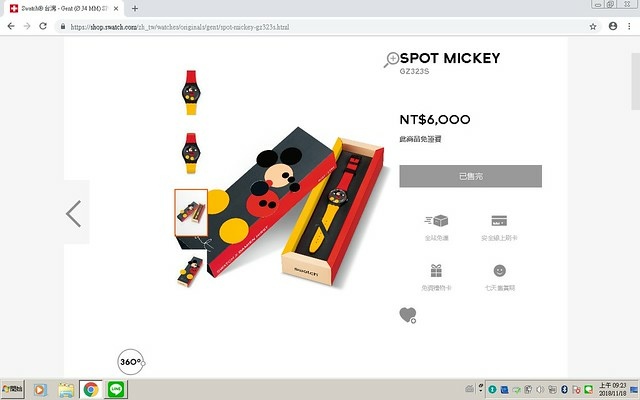Click the seven-day return smiley icon

(x=500, y=271)
